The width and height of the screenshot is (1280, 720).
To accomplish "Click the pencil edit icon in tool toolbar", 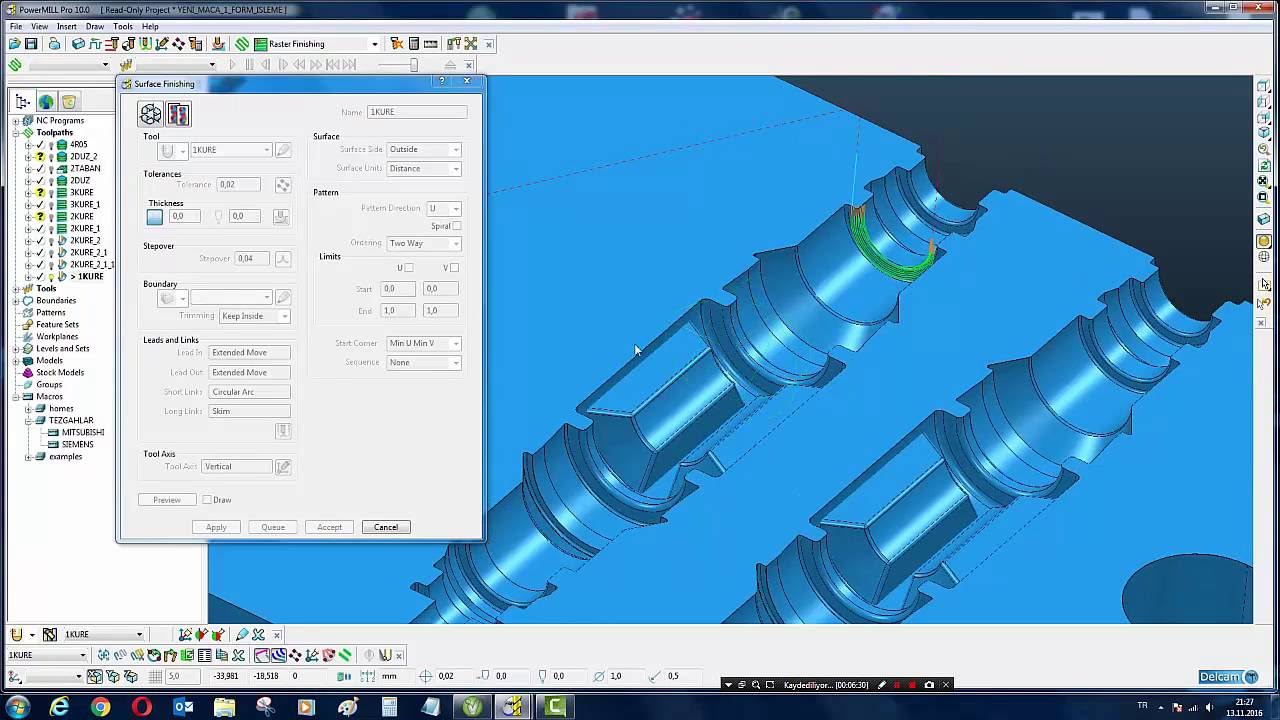I will (x=241, y=634).
